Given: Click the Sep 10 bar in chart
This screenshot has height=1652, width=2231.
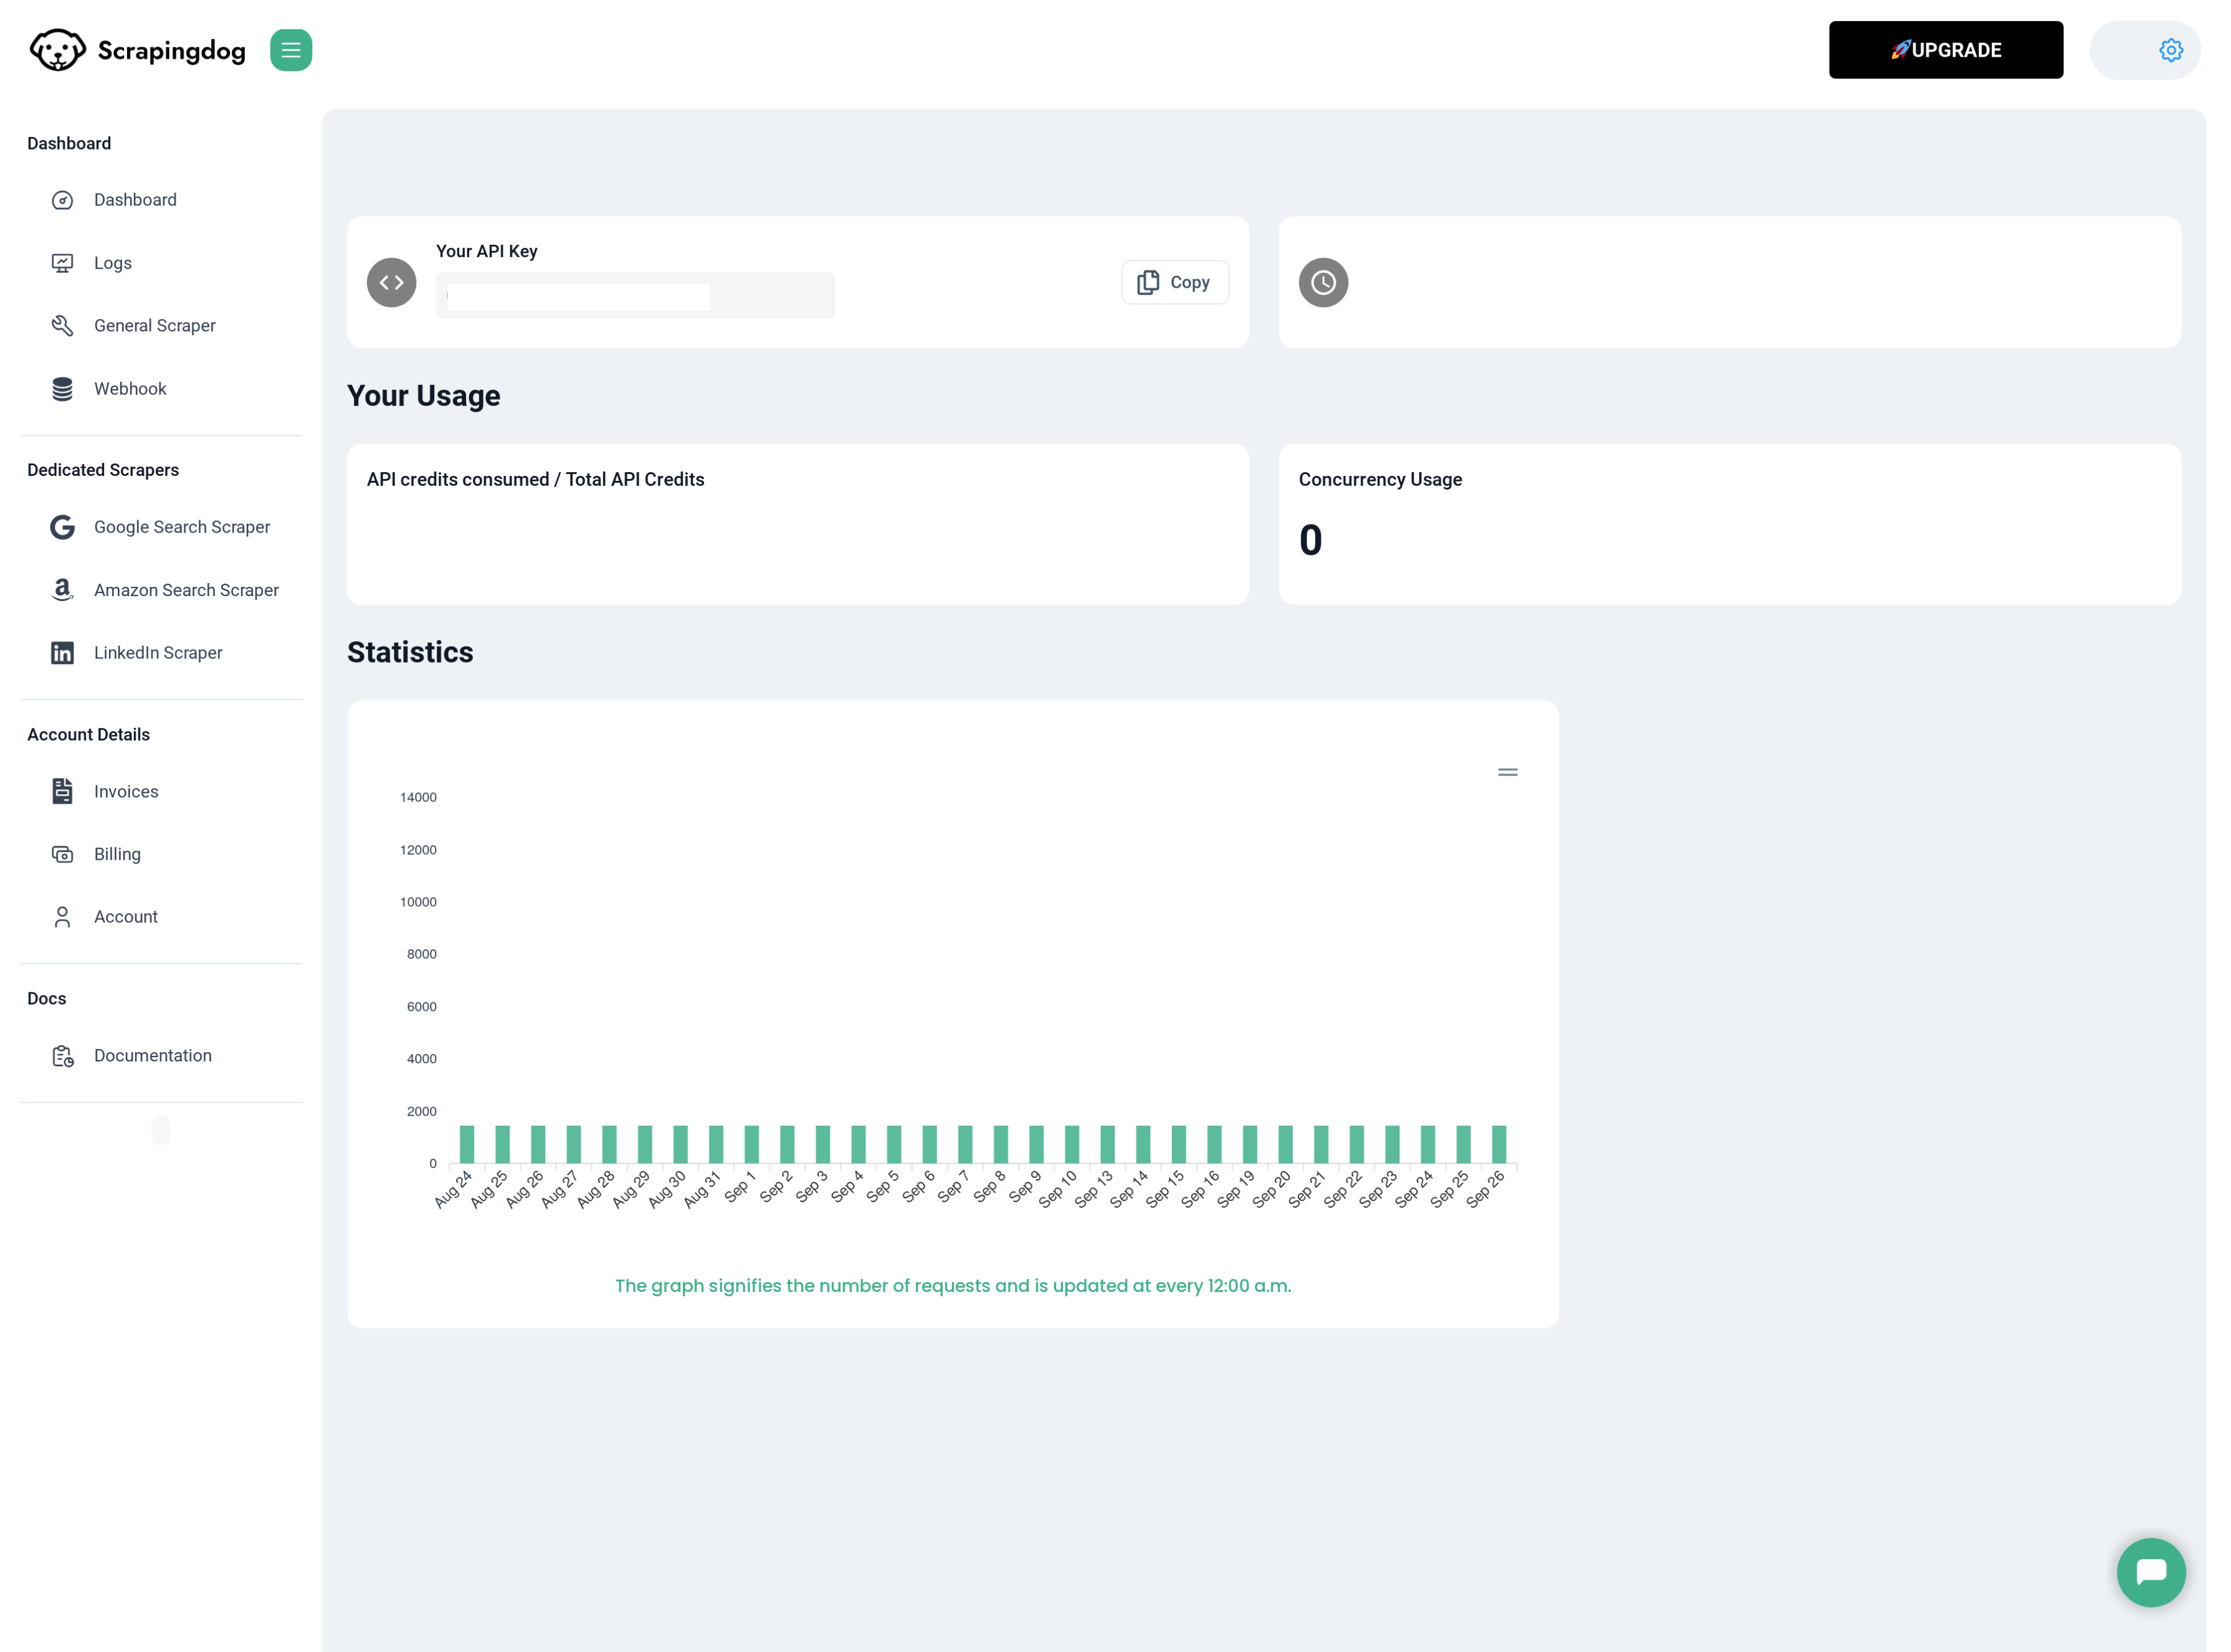Looking at the screenshot, I should [1071, 1144].
